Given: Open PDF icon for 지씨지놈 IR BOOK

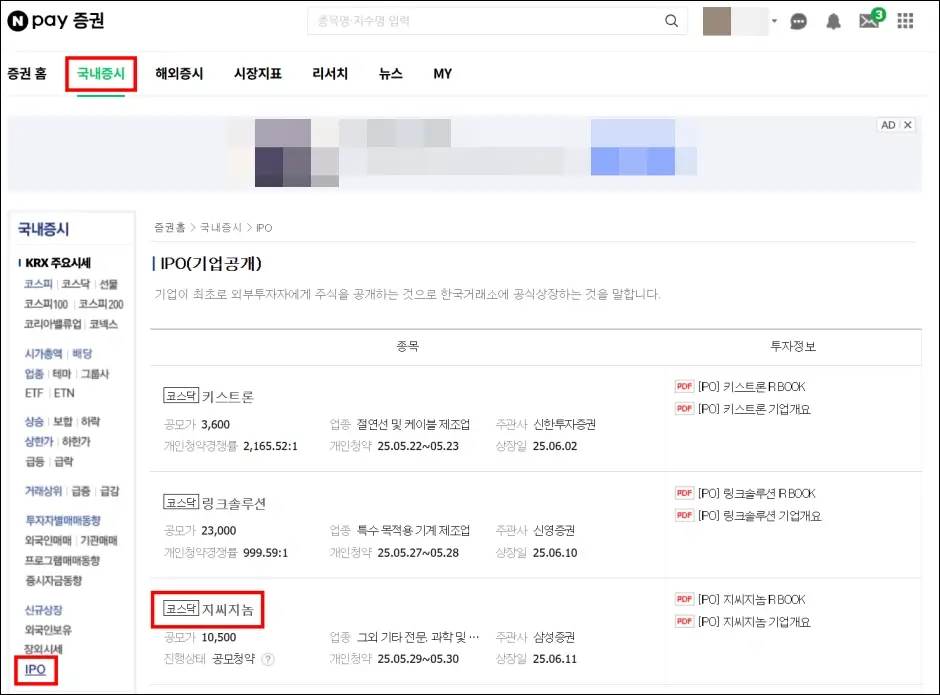Looking at the screenshot, I should (684, 599).
